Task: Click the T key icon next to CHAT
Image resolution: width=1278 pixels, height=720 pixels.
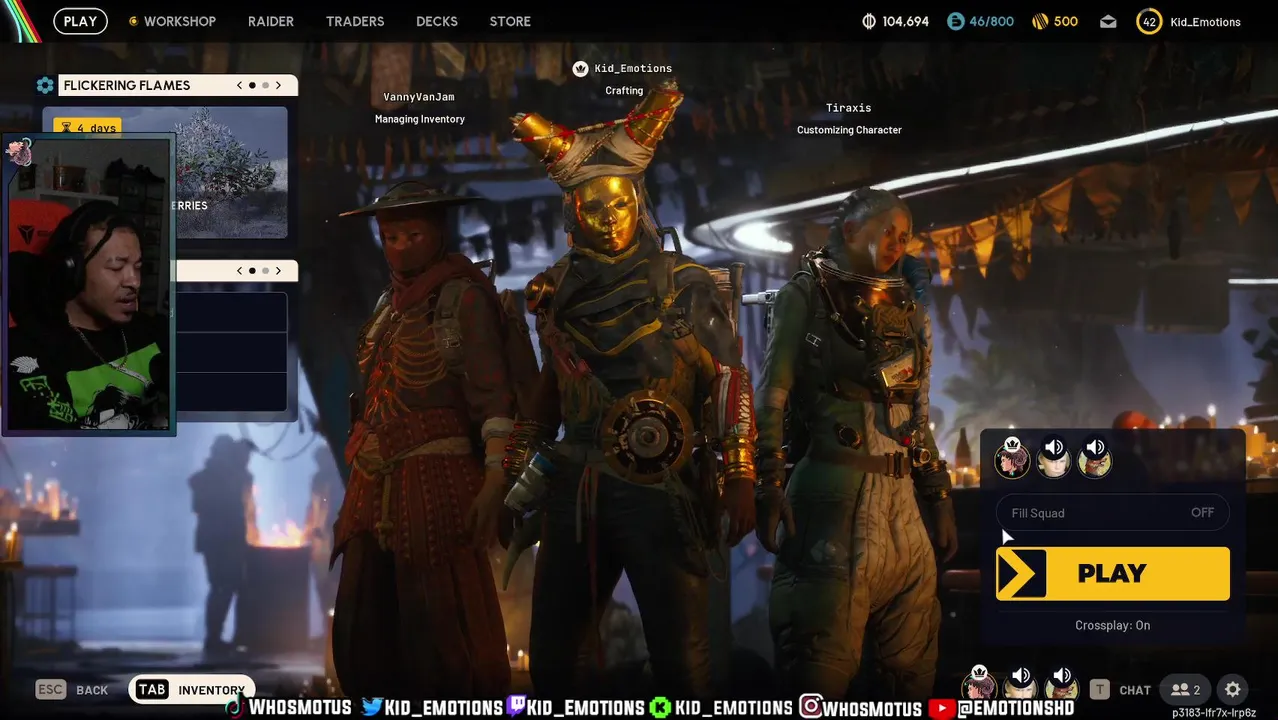Action: (x=1100, y=689)
